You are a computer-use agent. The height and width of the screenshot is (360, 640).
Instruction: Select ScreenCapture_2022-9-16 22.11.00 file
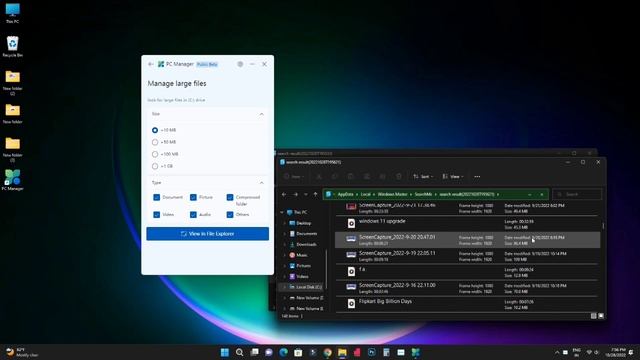click(x=467, y=288)
